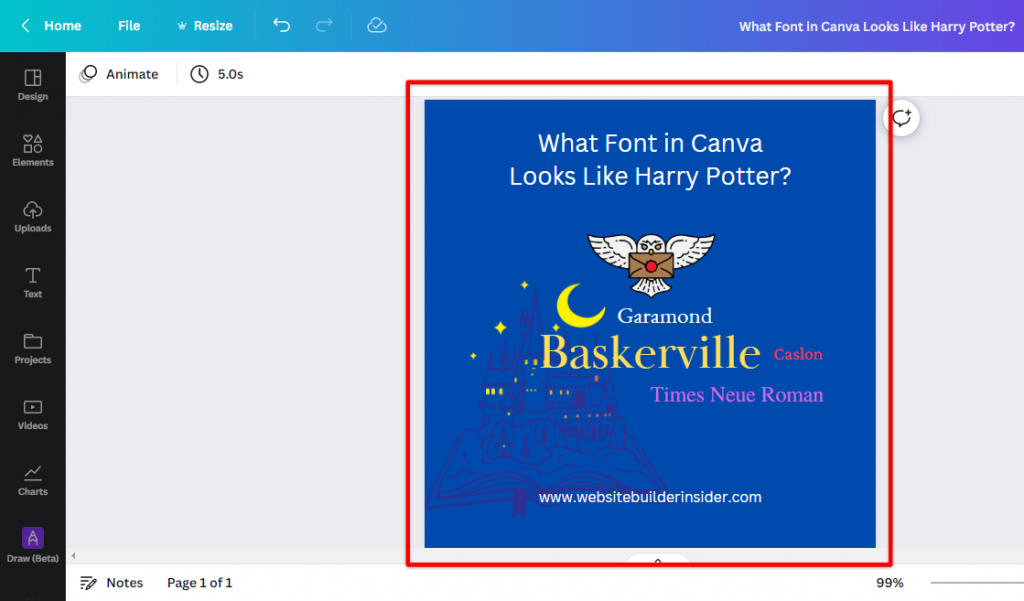Select the Draw (Beta) tool
This screenshot has height=601, width=1024.
point(32,545)
